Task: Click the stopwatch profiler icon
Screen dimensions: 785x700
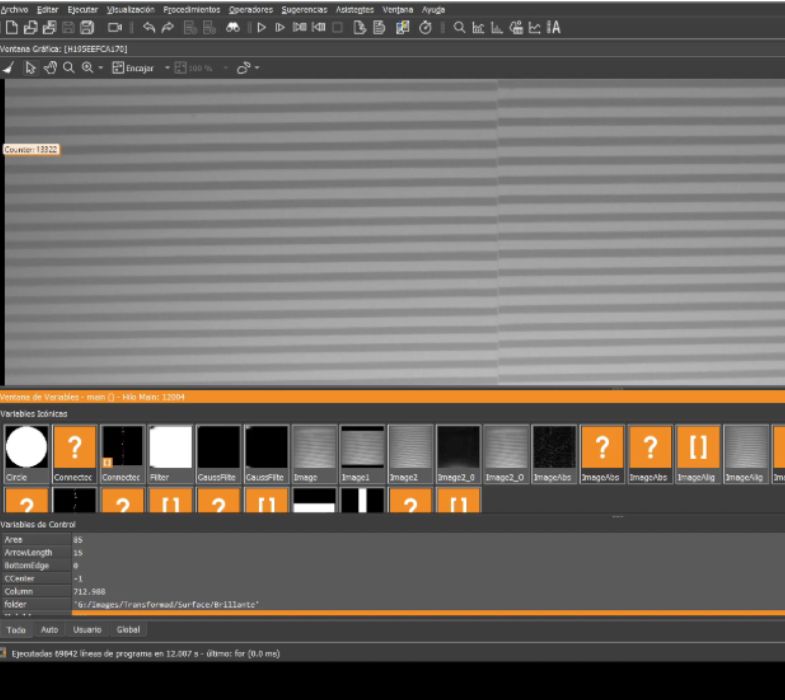Action: coord(425,27)
